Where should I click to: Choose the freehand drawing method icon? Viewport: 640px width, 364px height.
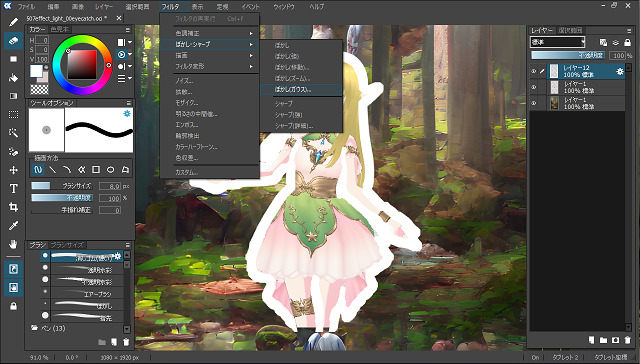point(38,169)
